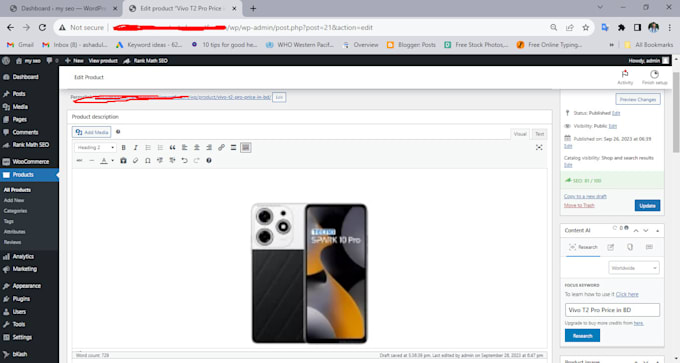Open the Worldwide country dropdown
Image resolution: width=680 pixels, height=363 pixels.
634,268
